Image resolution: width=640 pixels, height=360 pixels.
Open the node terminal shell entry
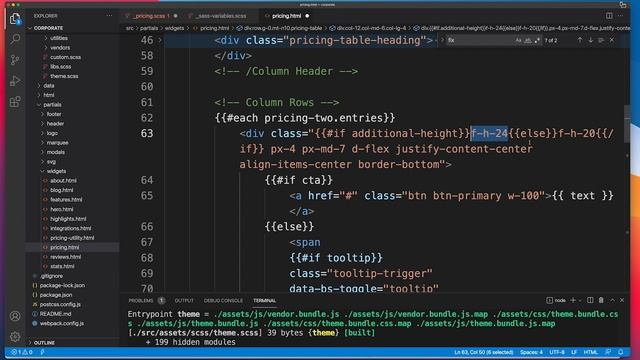[x=556, y=300]
